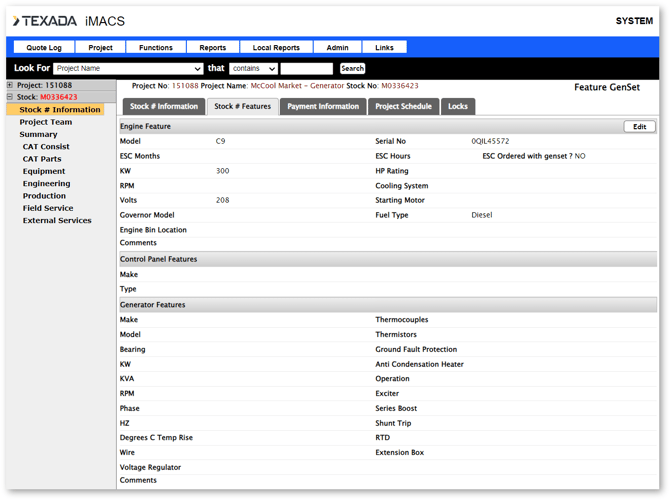Select the Locks tab
The height and width of the screenshot is (500, 670).
[458, 106]
